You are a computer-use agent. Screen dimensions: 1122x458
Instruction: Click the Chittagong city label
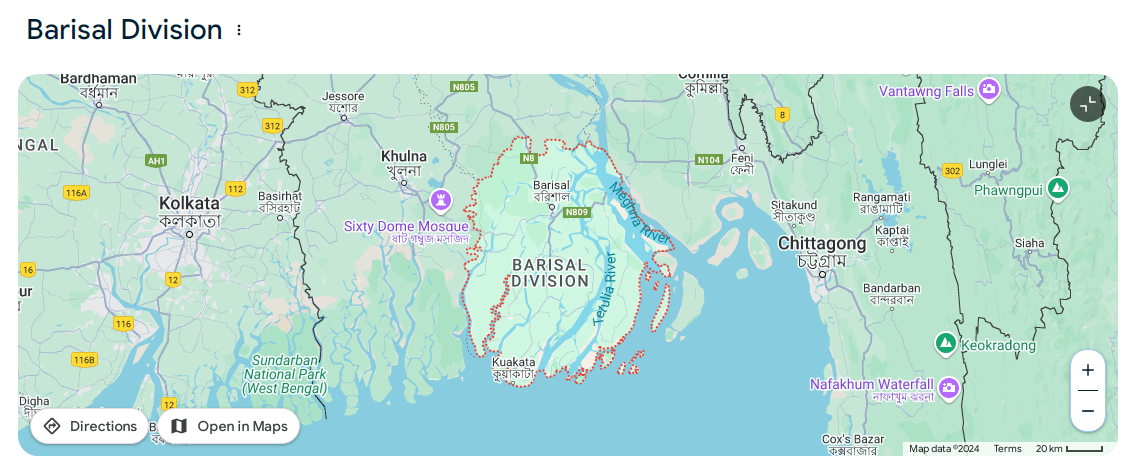[x=822, y=243]
